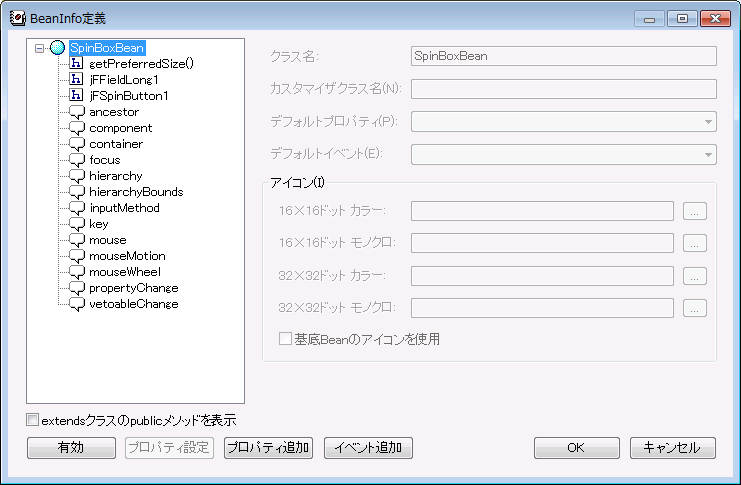Viewport: 741px width, 485px height.
Task: Select the hierarchyBounds event entry
Action: pyautogui.click(x=136, y=192)
